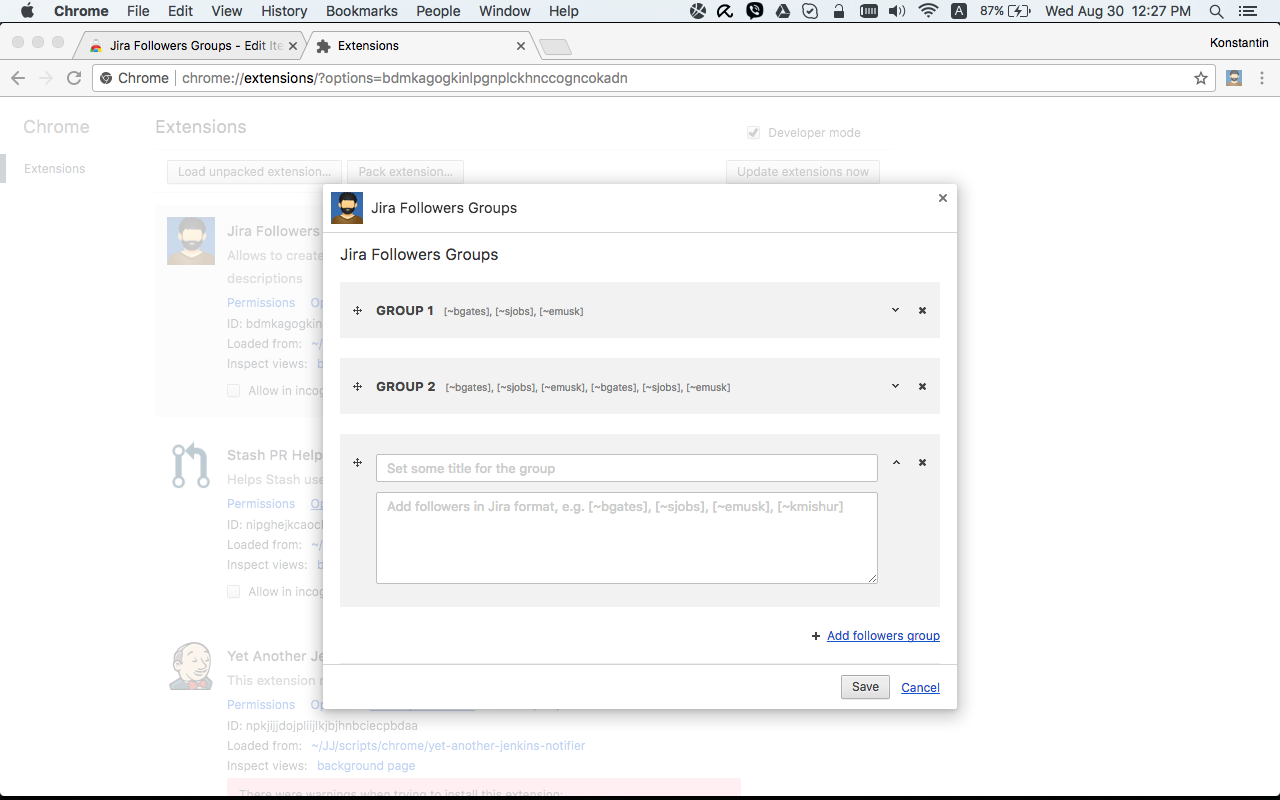Expand GROUP 1 details
1280x800 pixels.
[x=895, y=310]
